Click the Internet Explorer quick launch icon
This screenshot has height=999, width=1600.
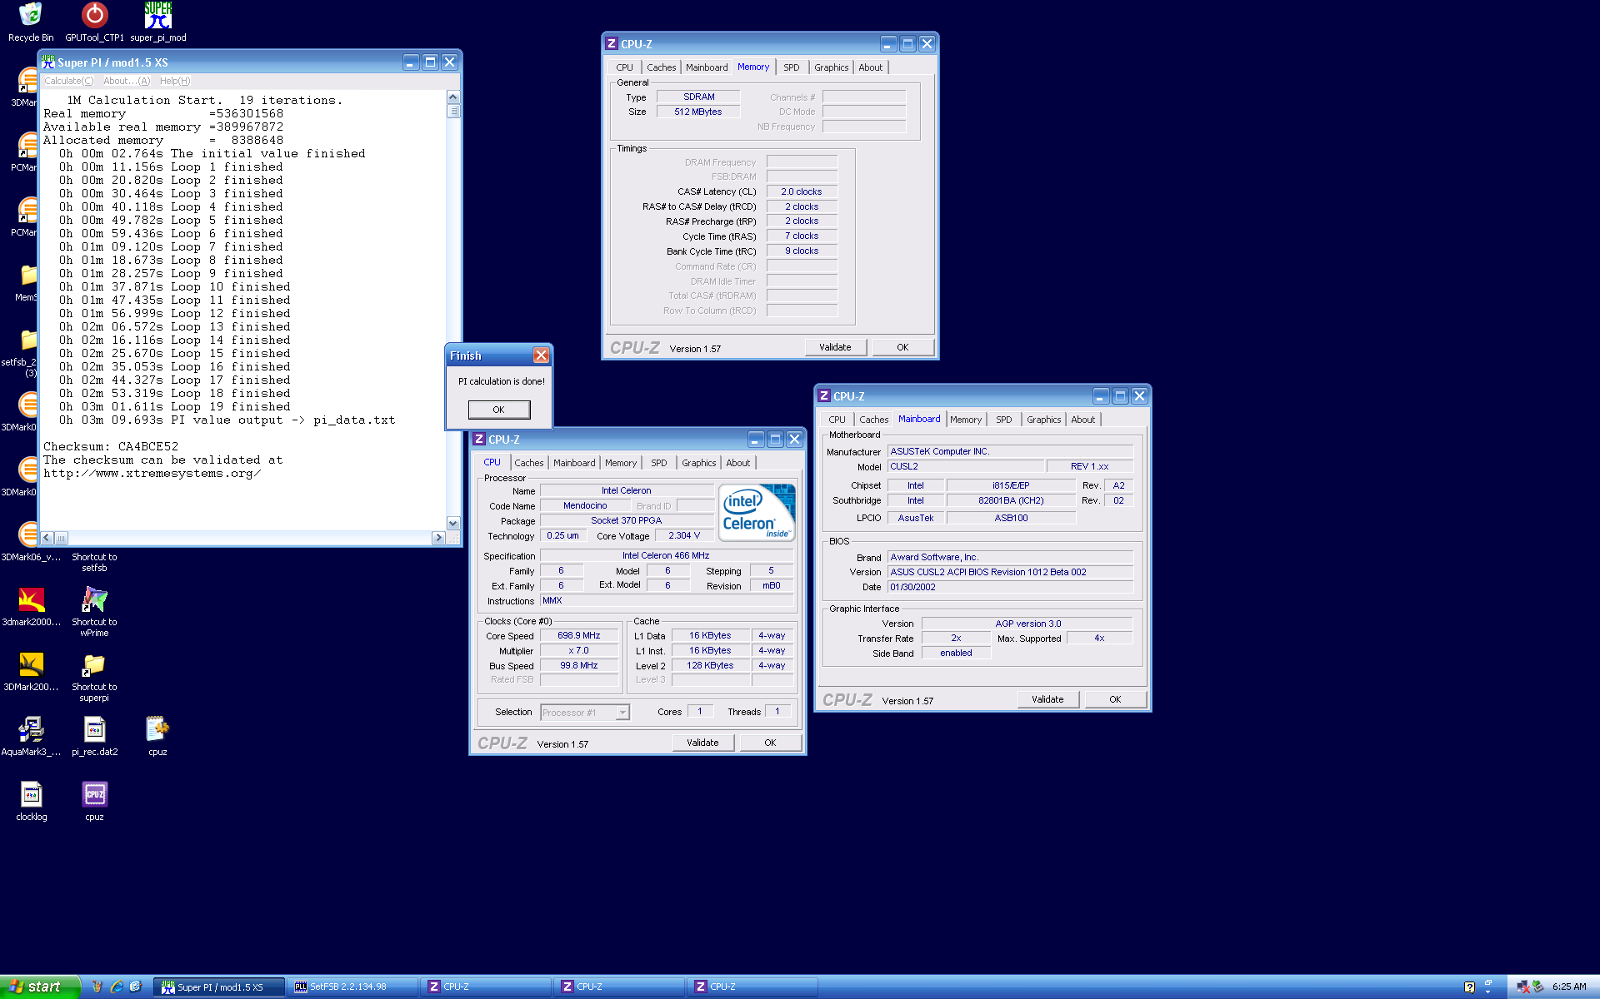pos(116,986)
